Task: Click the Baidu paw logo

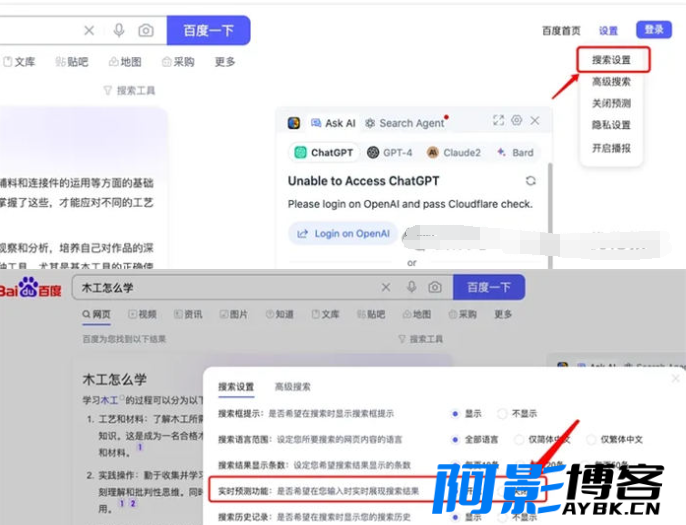Action: [27, 288]
